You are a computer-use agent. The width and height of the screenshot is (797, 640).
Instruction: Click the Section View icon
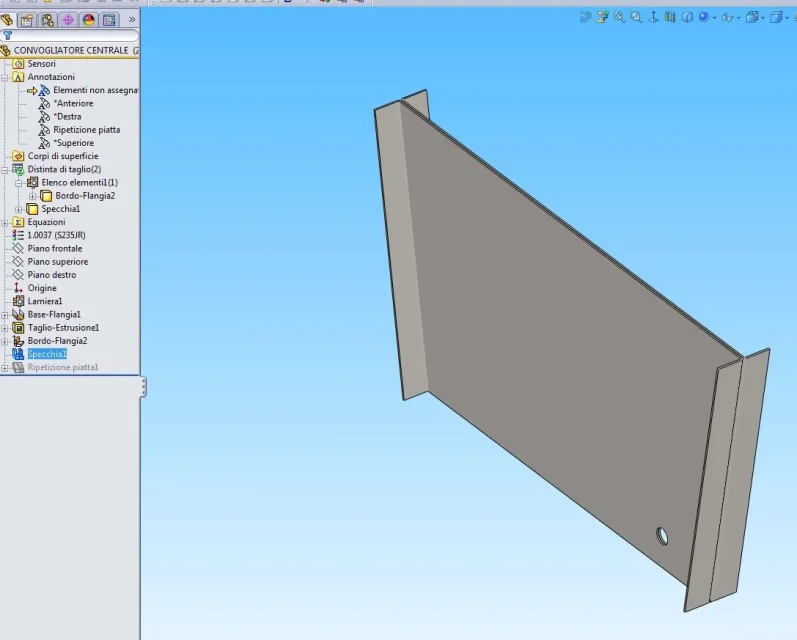coord(670,17)
